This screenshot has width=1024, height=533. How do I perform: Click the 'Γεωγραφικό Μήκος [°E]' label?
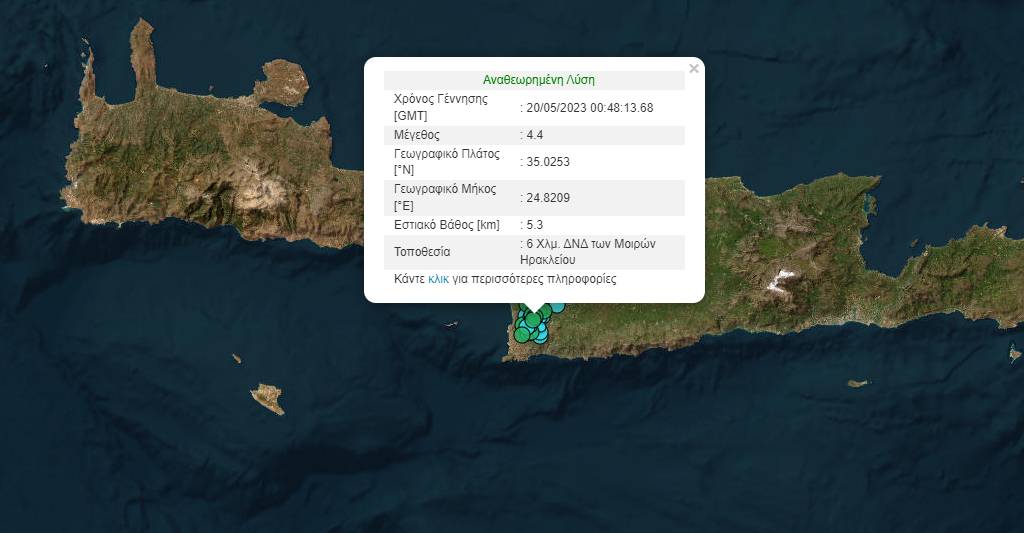click(x=445, y=197)
